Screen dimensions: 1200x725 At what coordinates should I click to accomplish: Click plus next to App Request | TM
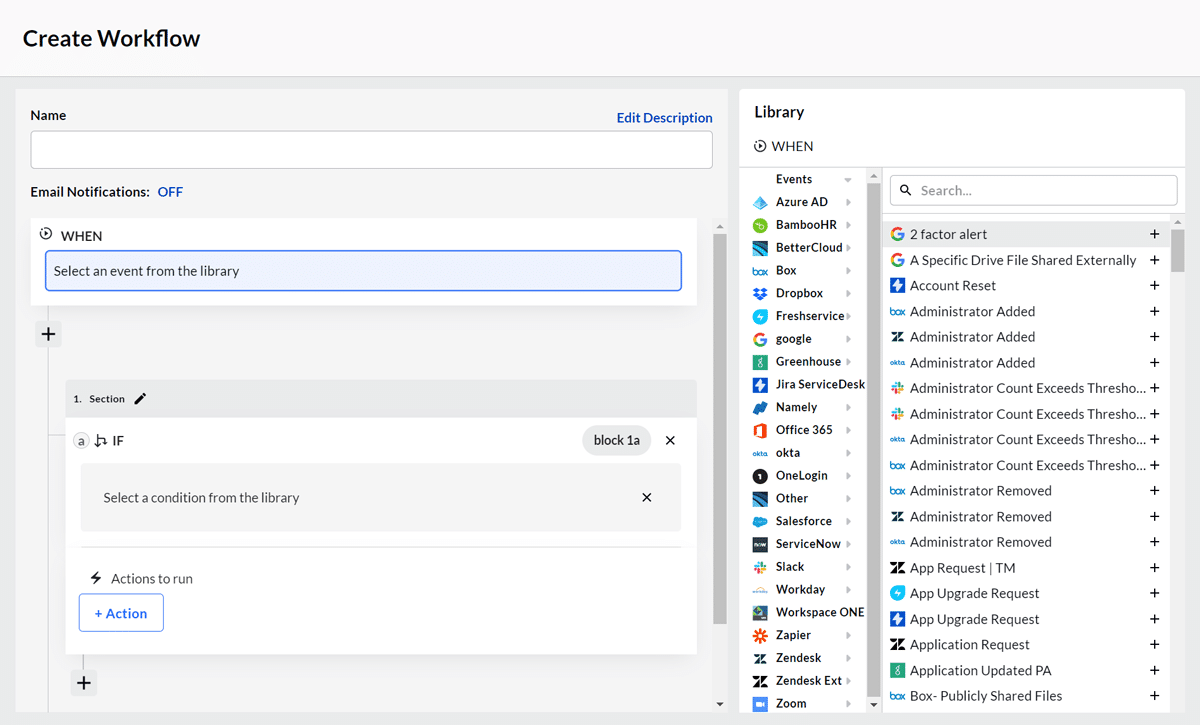pos(1154,568)
